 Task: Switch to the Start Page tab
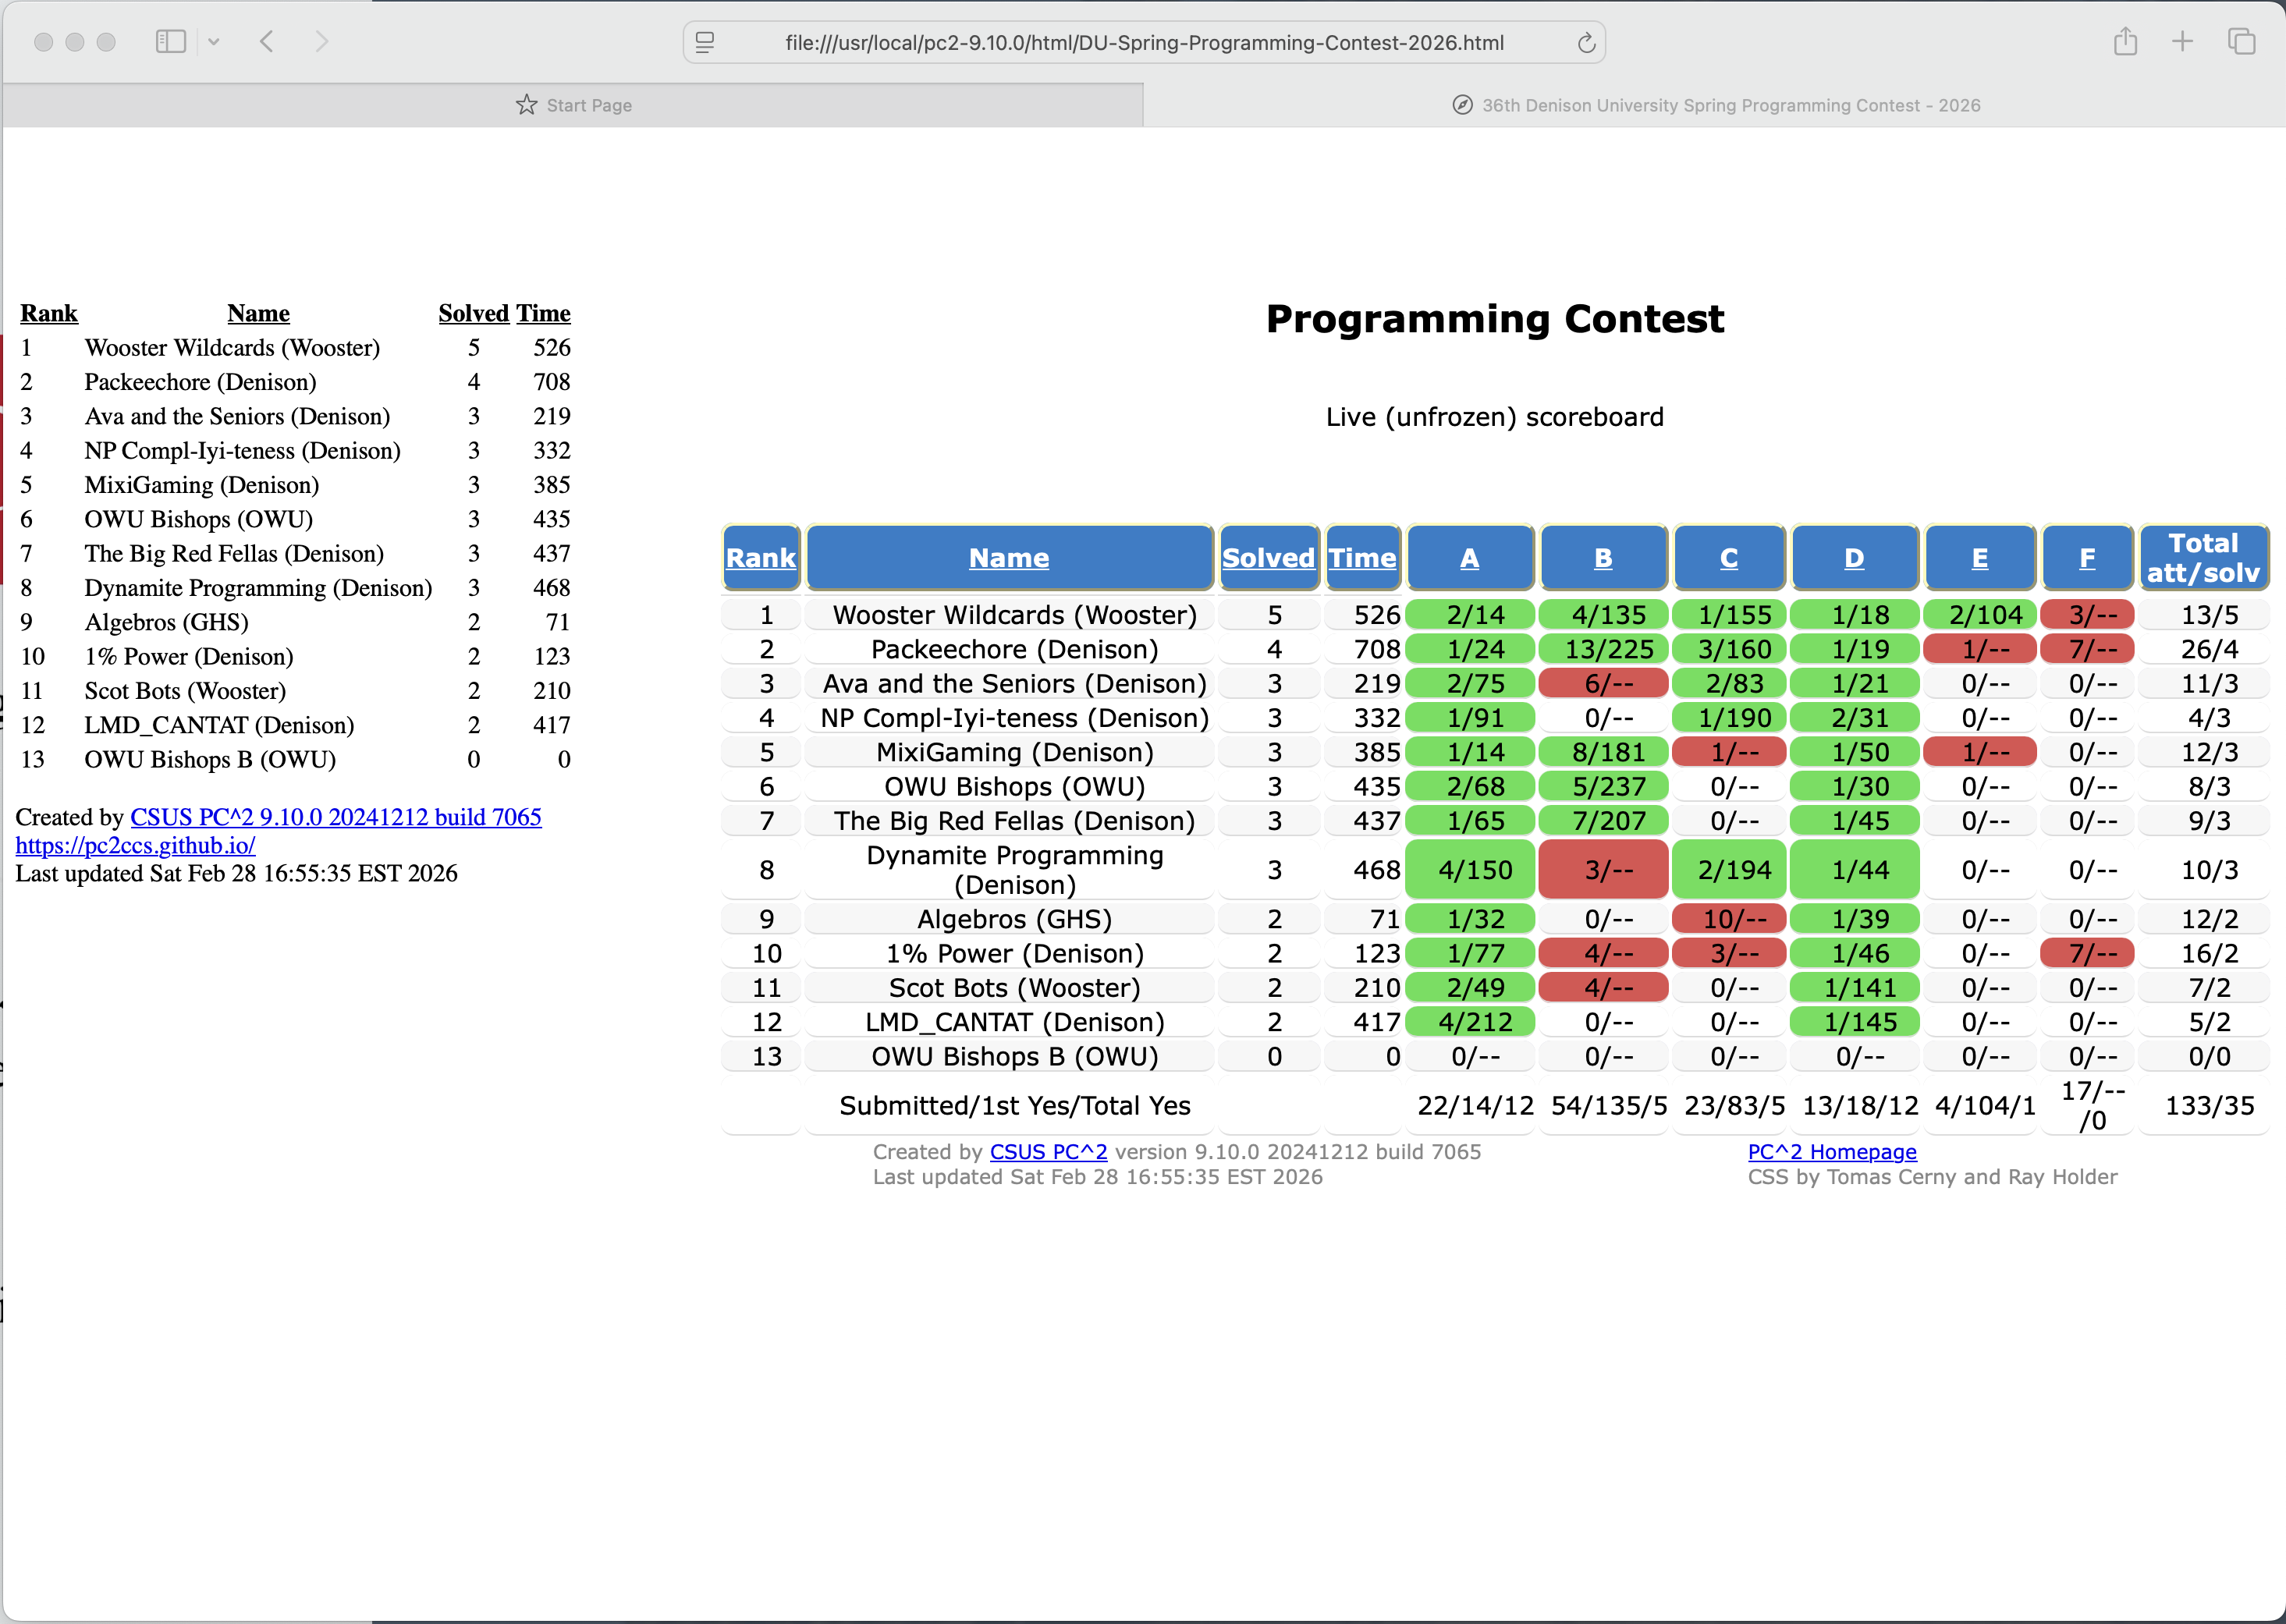574,105
